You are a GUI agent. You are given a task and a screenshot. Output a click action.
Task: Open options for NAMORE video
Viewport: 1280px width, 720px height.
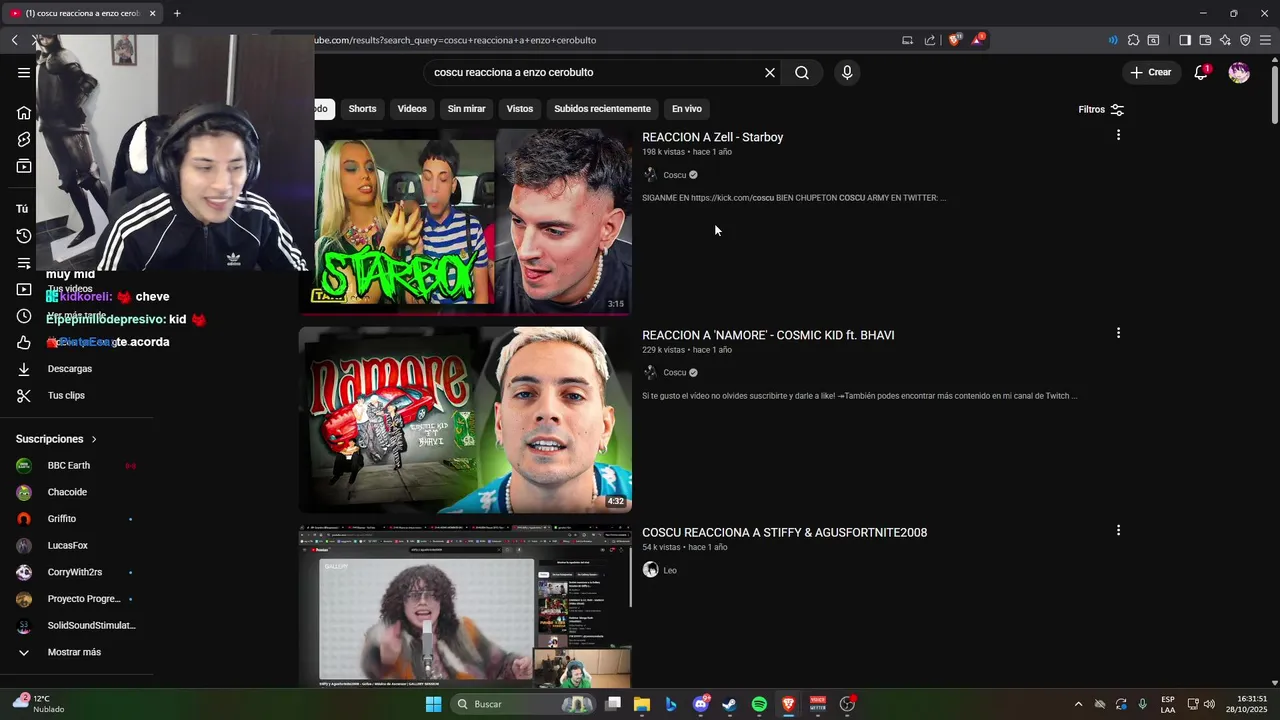tap(1118, 333)
